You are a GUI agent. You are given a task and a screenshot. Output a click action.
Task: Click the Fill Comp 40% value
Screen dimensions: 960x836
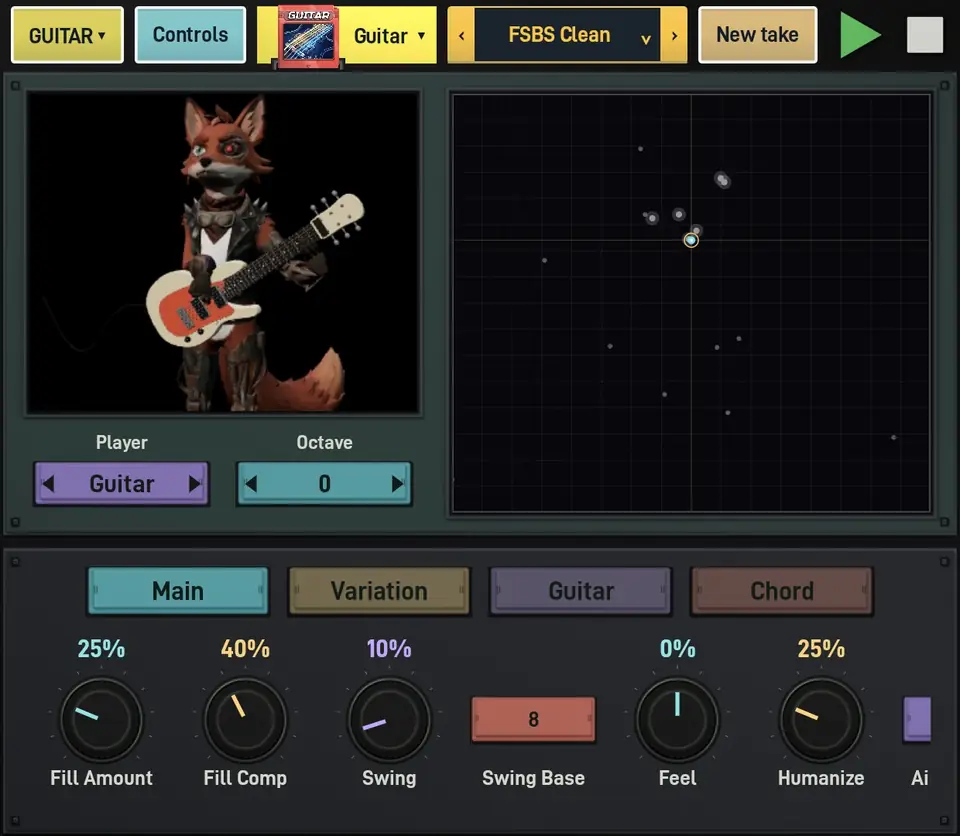tap(245, 649)
